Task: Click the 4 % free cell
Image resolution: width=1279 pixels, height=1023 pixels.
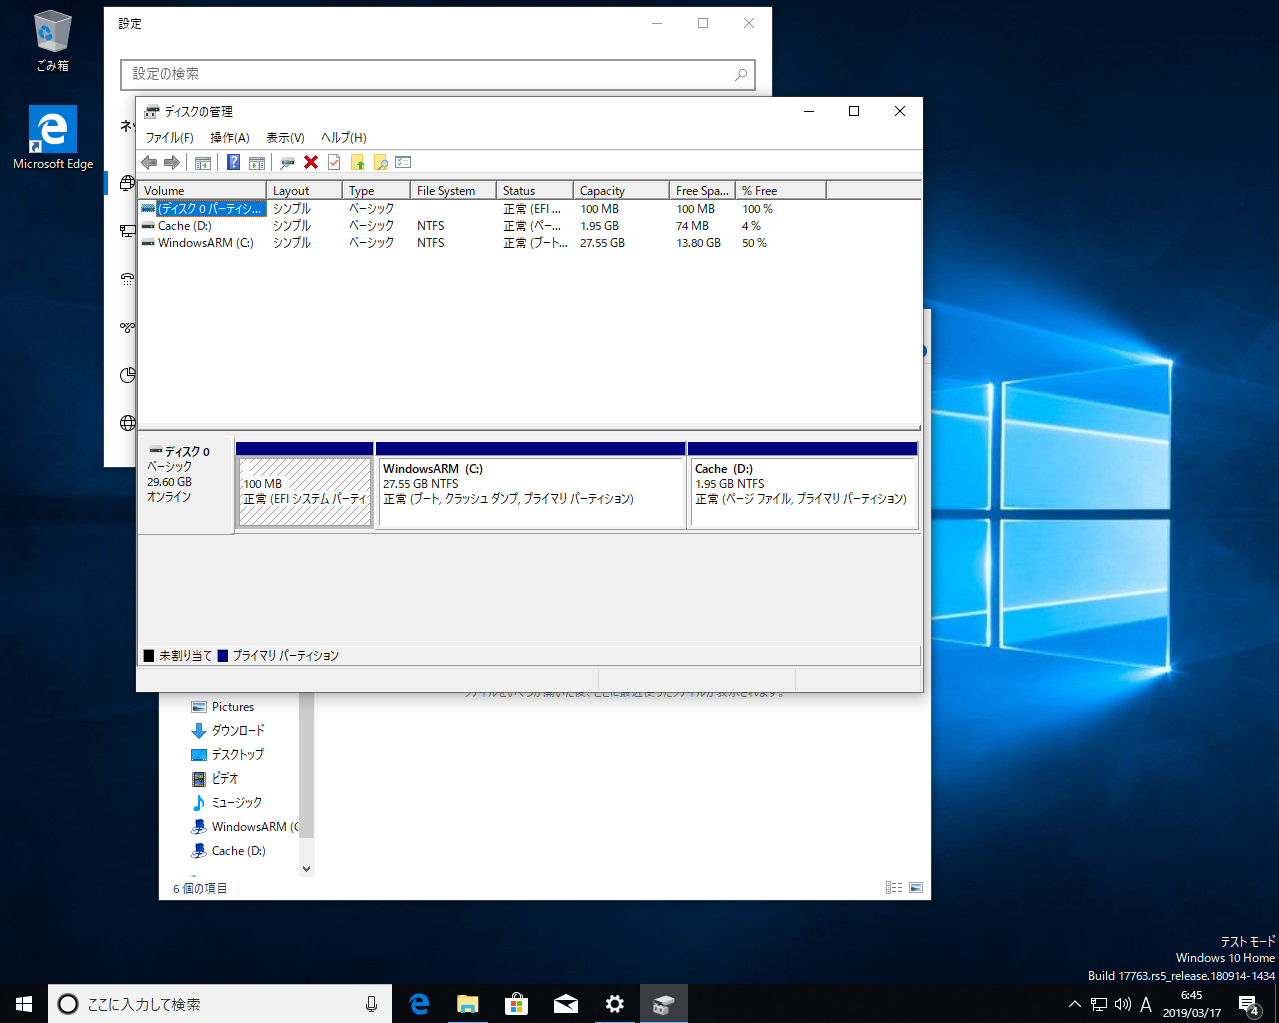Action: [x=751, y=226]
